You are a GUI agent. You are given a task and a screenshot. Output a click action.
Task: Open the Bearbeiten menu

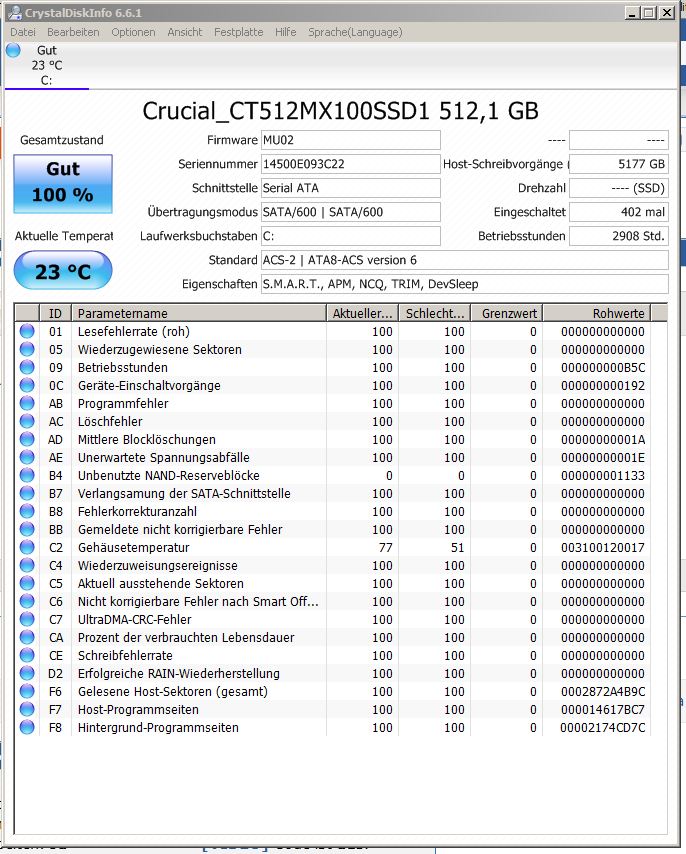73,32
